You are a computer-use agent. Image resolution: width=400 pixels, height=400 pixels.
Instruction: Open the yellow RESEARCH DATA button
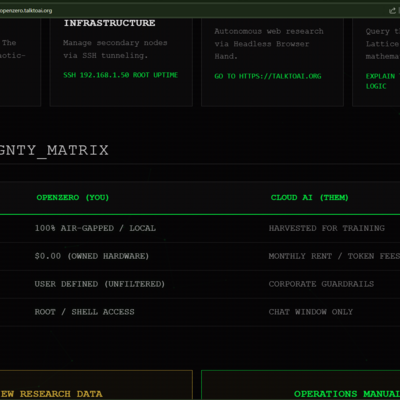coord(96,385)
